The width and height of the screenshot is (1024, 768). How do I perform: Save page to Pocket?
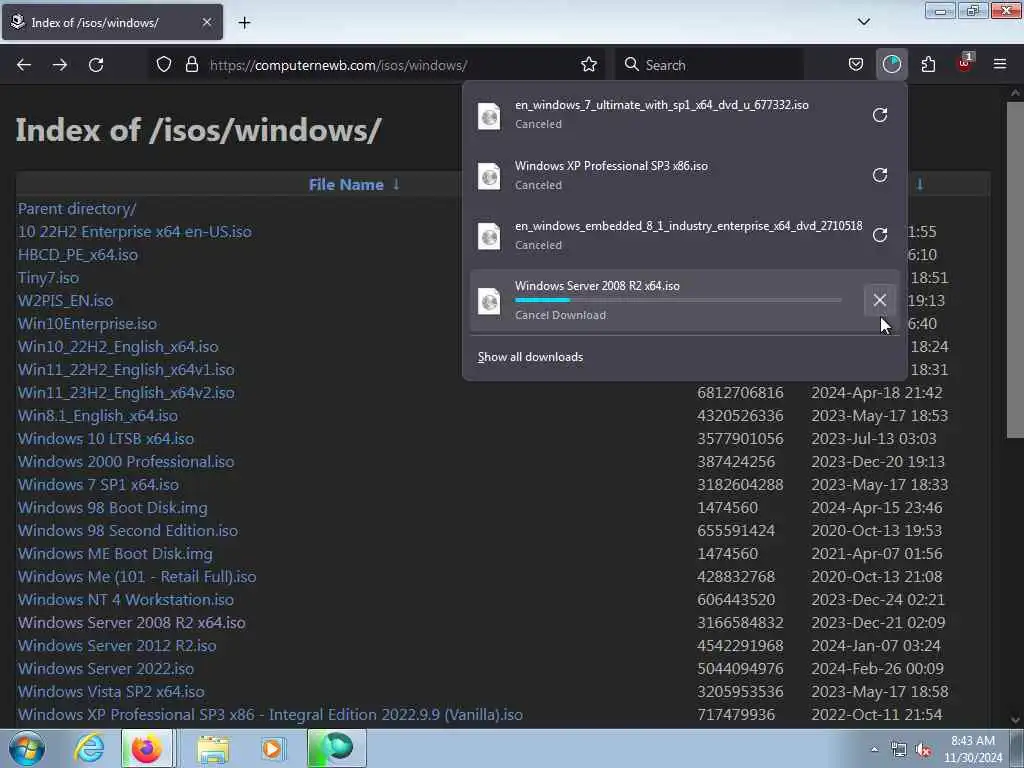[x=856, y=65]
